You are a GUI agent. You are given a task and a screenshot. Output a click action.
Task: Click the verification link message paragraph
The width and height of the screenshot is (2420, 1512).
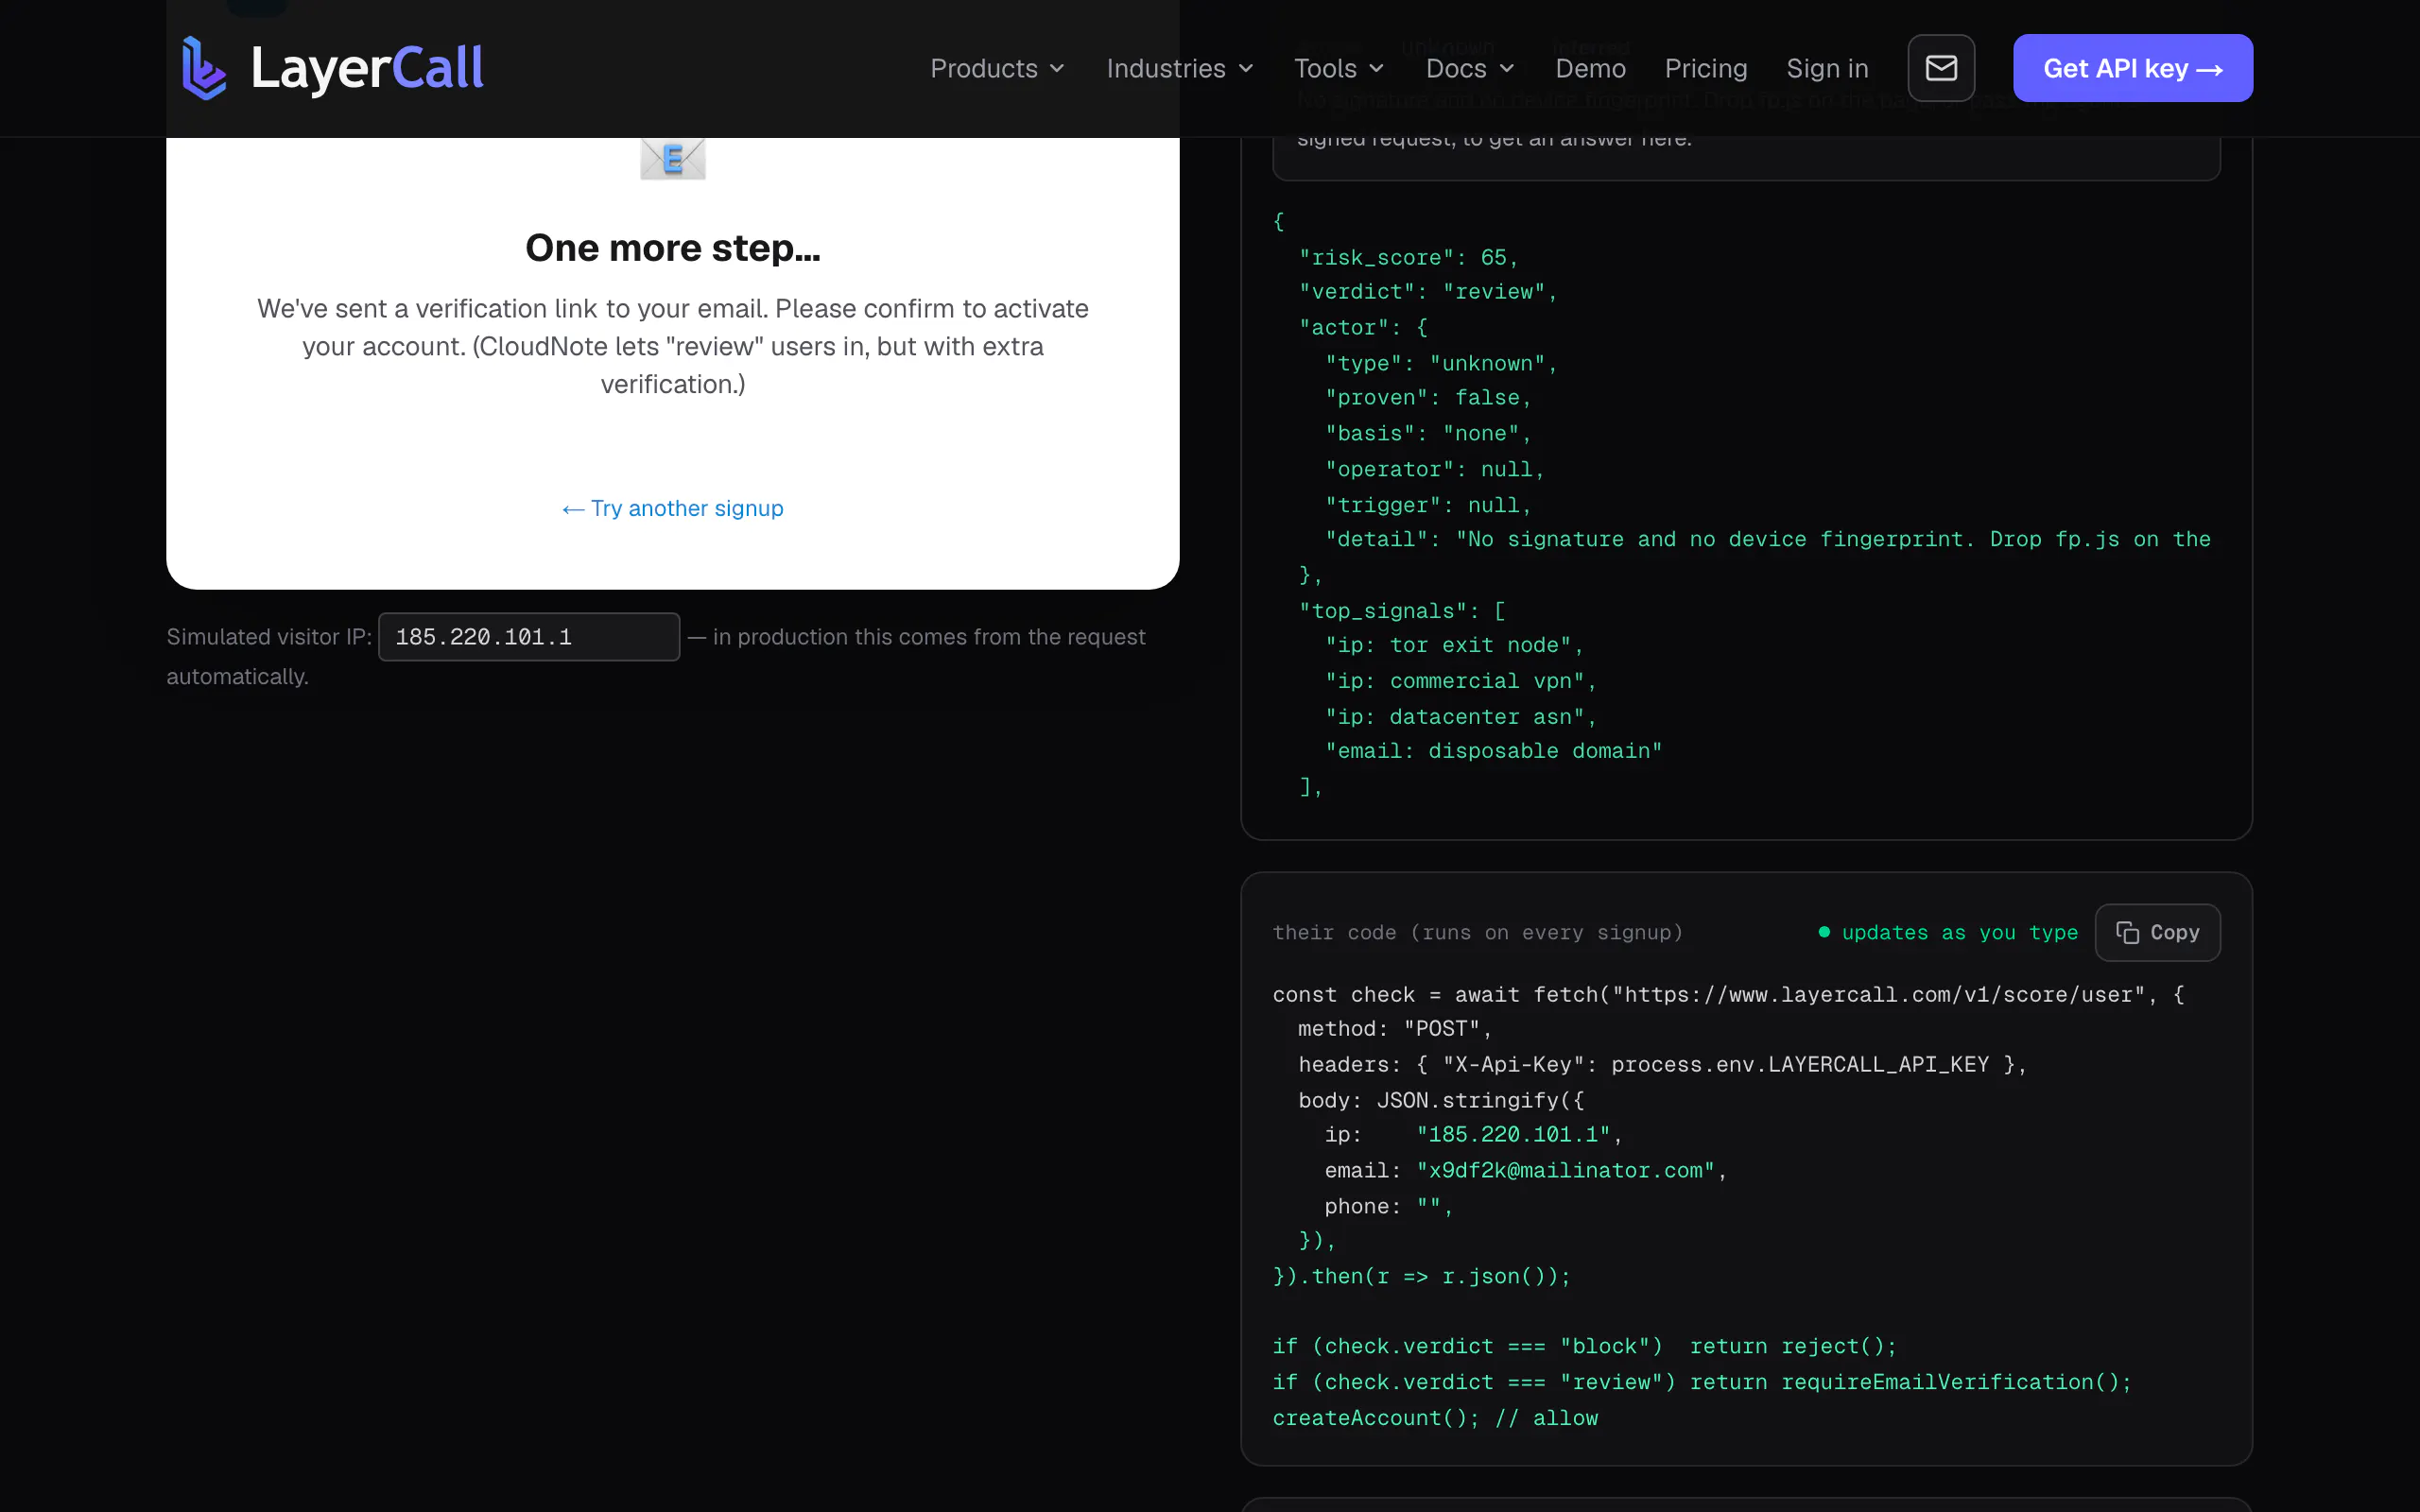point(673,346)
